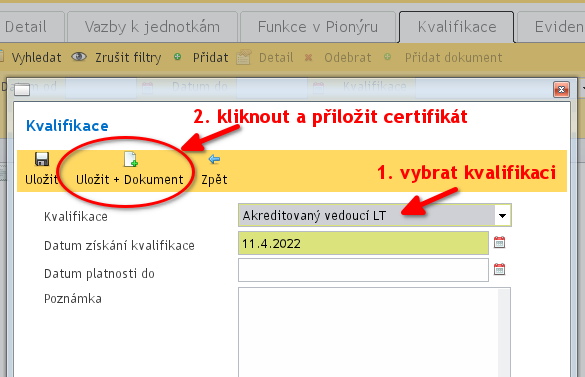
Task: Click the eye icon for Zrušit filtry
Action: coord(79,57)
